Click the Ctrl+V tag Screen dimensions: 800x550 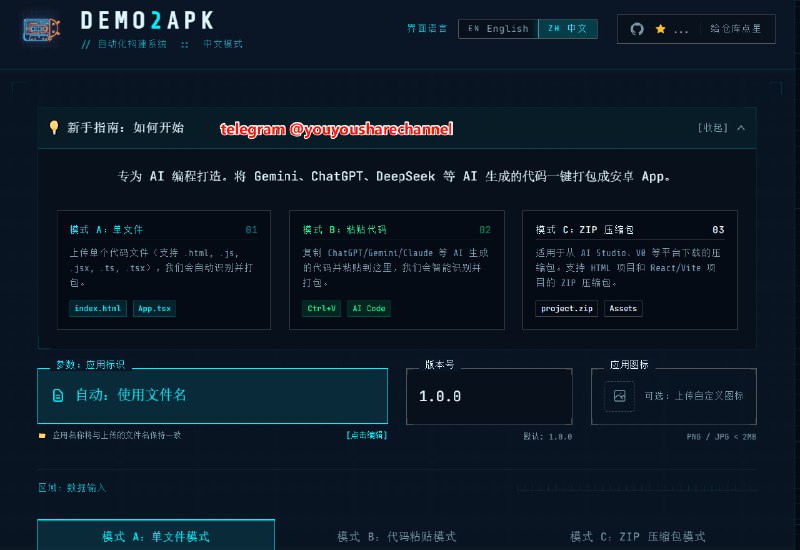(321, 308)
